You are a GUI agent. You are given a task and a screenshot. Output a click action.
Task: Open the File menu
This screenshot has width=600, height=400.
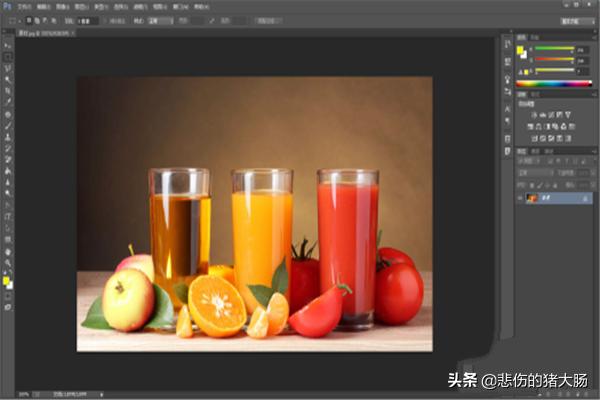point(24,6)
